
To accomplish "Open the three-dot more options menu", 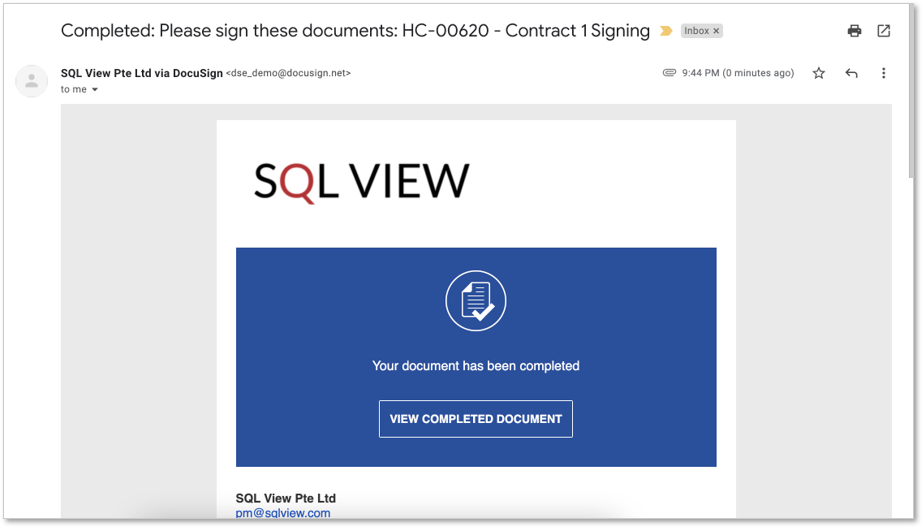I will coord(884,73).
